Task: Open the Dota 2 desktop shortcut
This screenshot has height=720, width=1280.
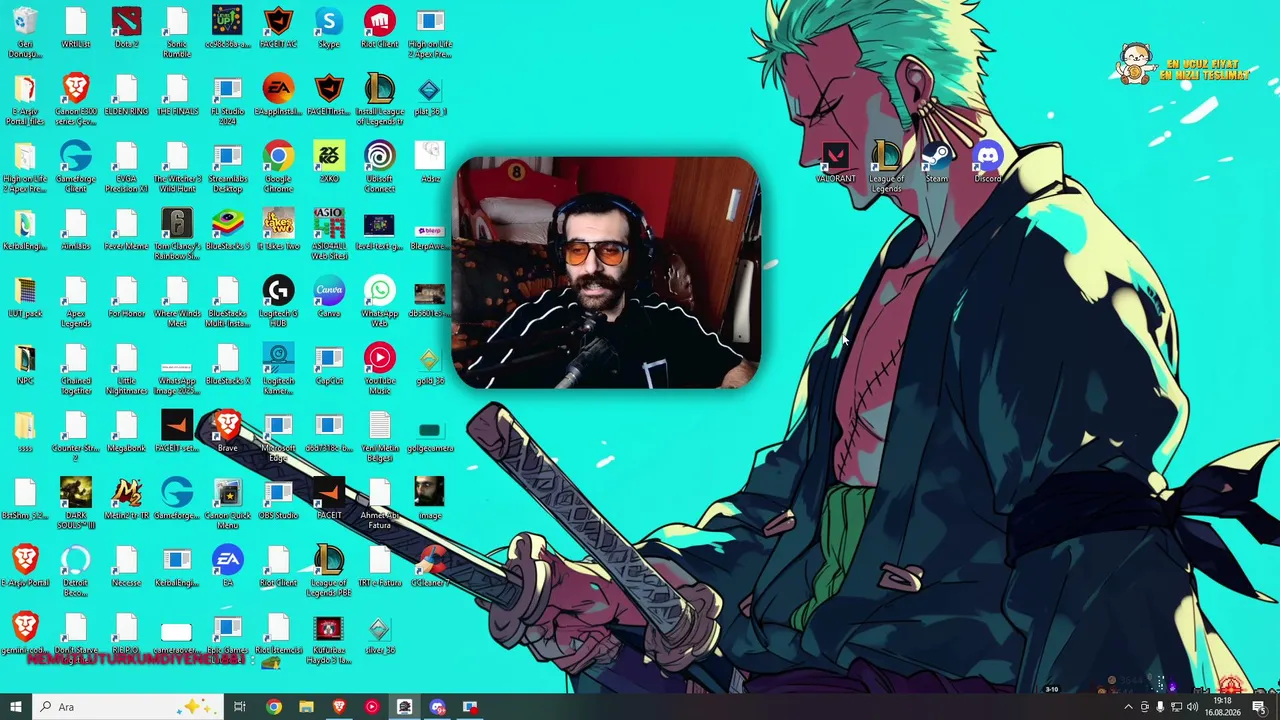Action: 126,28
